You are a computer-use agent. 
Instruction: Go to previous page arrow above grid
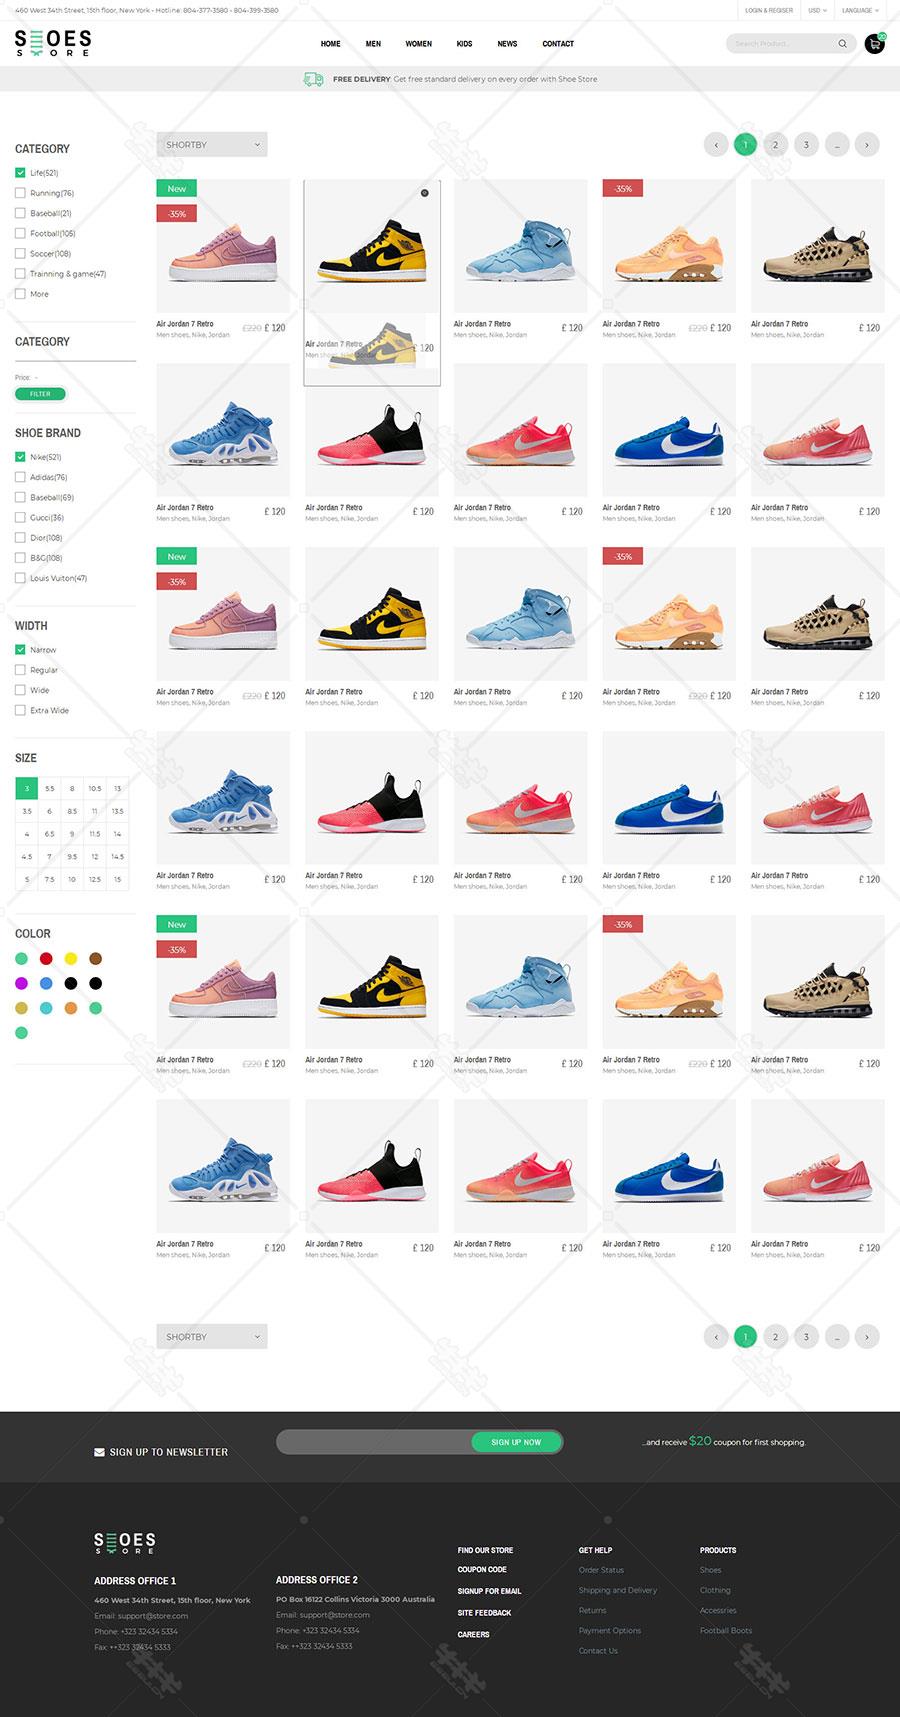point(716,145)
